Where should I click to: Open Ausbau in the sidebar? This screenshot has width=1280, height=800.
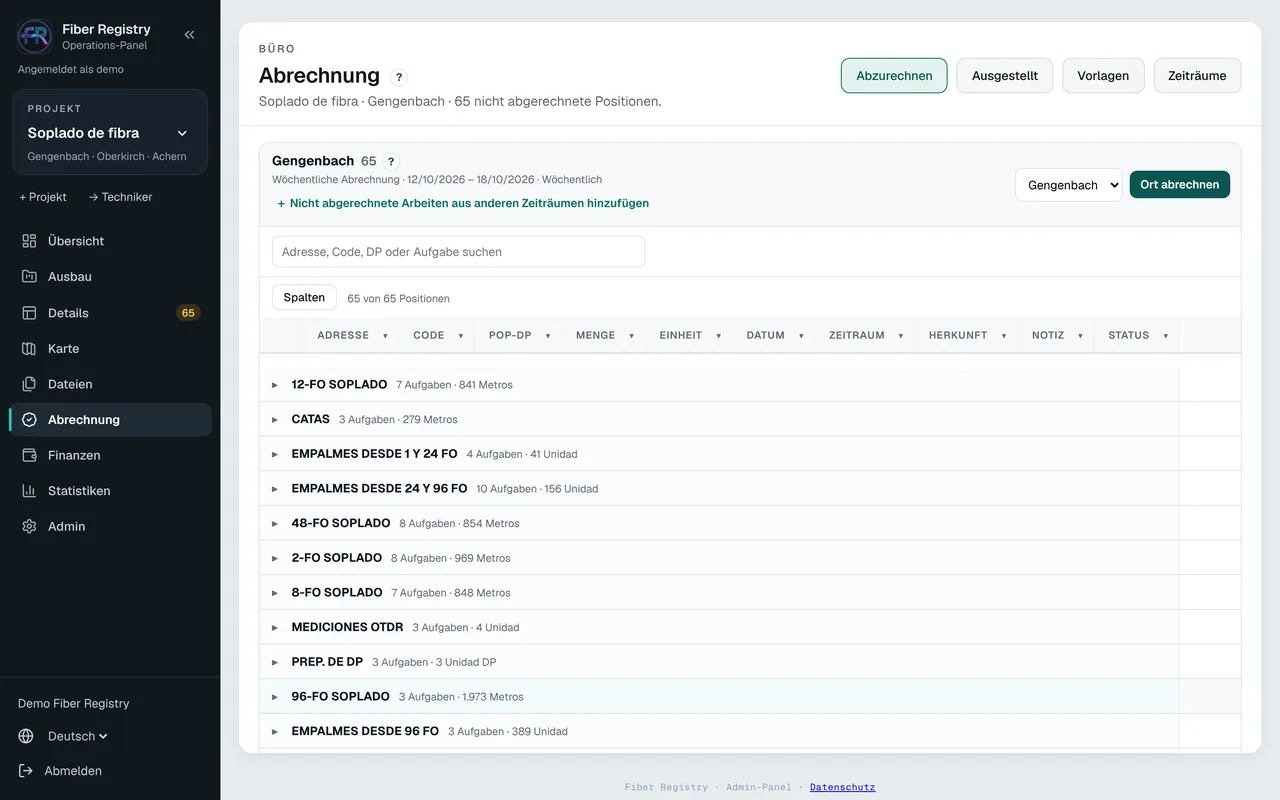coord(110,276)
